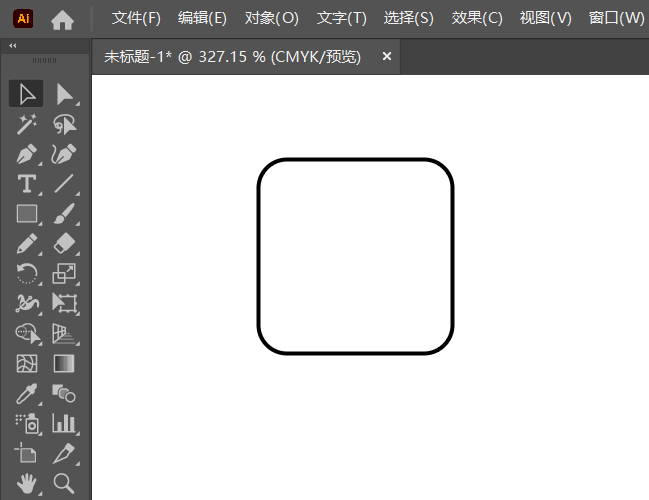This screenshot has height=500, width=649.
Task: Select the Hand tool
Action: click(x=27, y=483)
